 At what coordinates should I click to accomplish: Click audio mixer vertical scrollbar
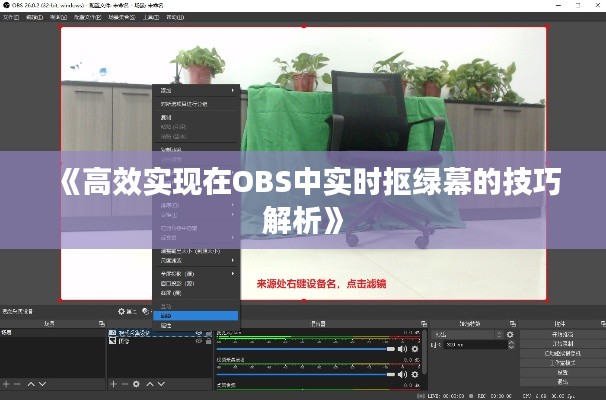click(x=425, y=352)
